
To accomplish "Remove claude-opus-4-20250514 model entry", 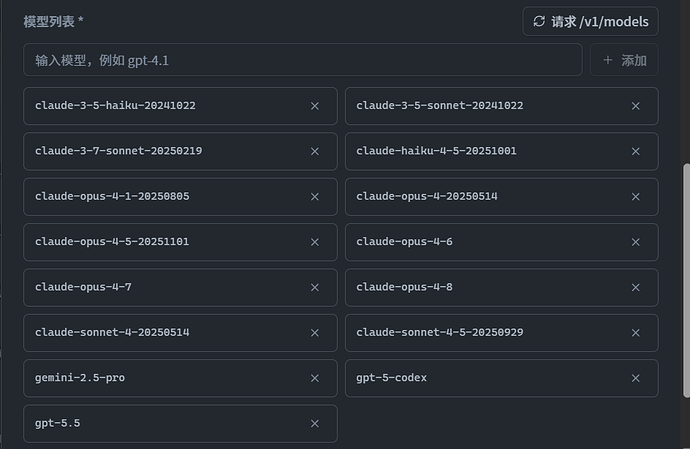I will pyautogui.click(x=635, y=197).
